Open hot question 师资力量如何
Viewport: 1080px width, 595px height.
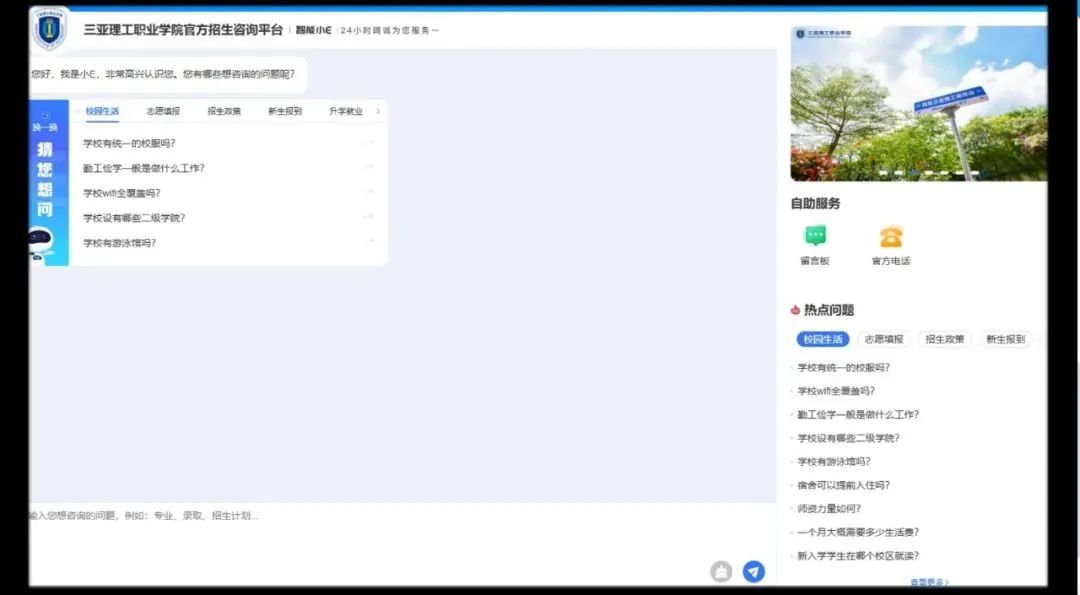coord(829,508)
